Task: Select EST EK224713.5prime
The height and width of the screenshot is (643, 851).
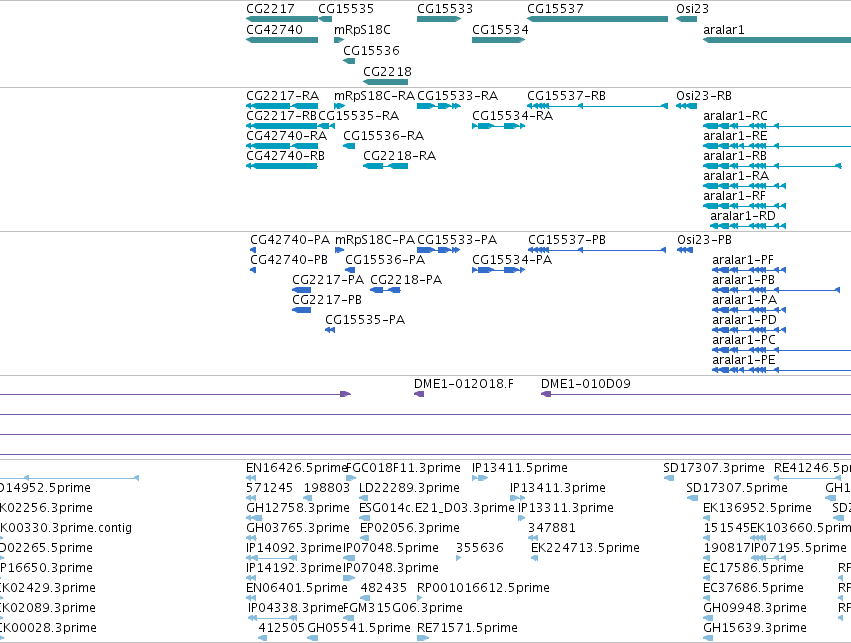Action: click(x=585, y=548)
